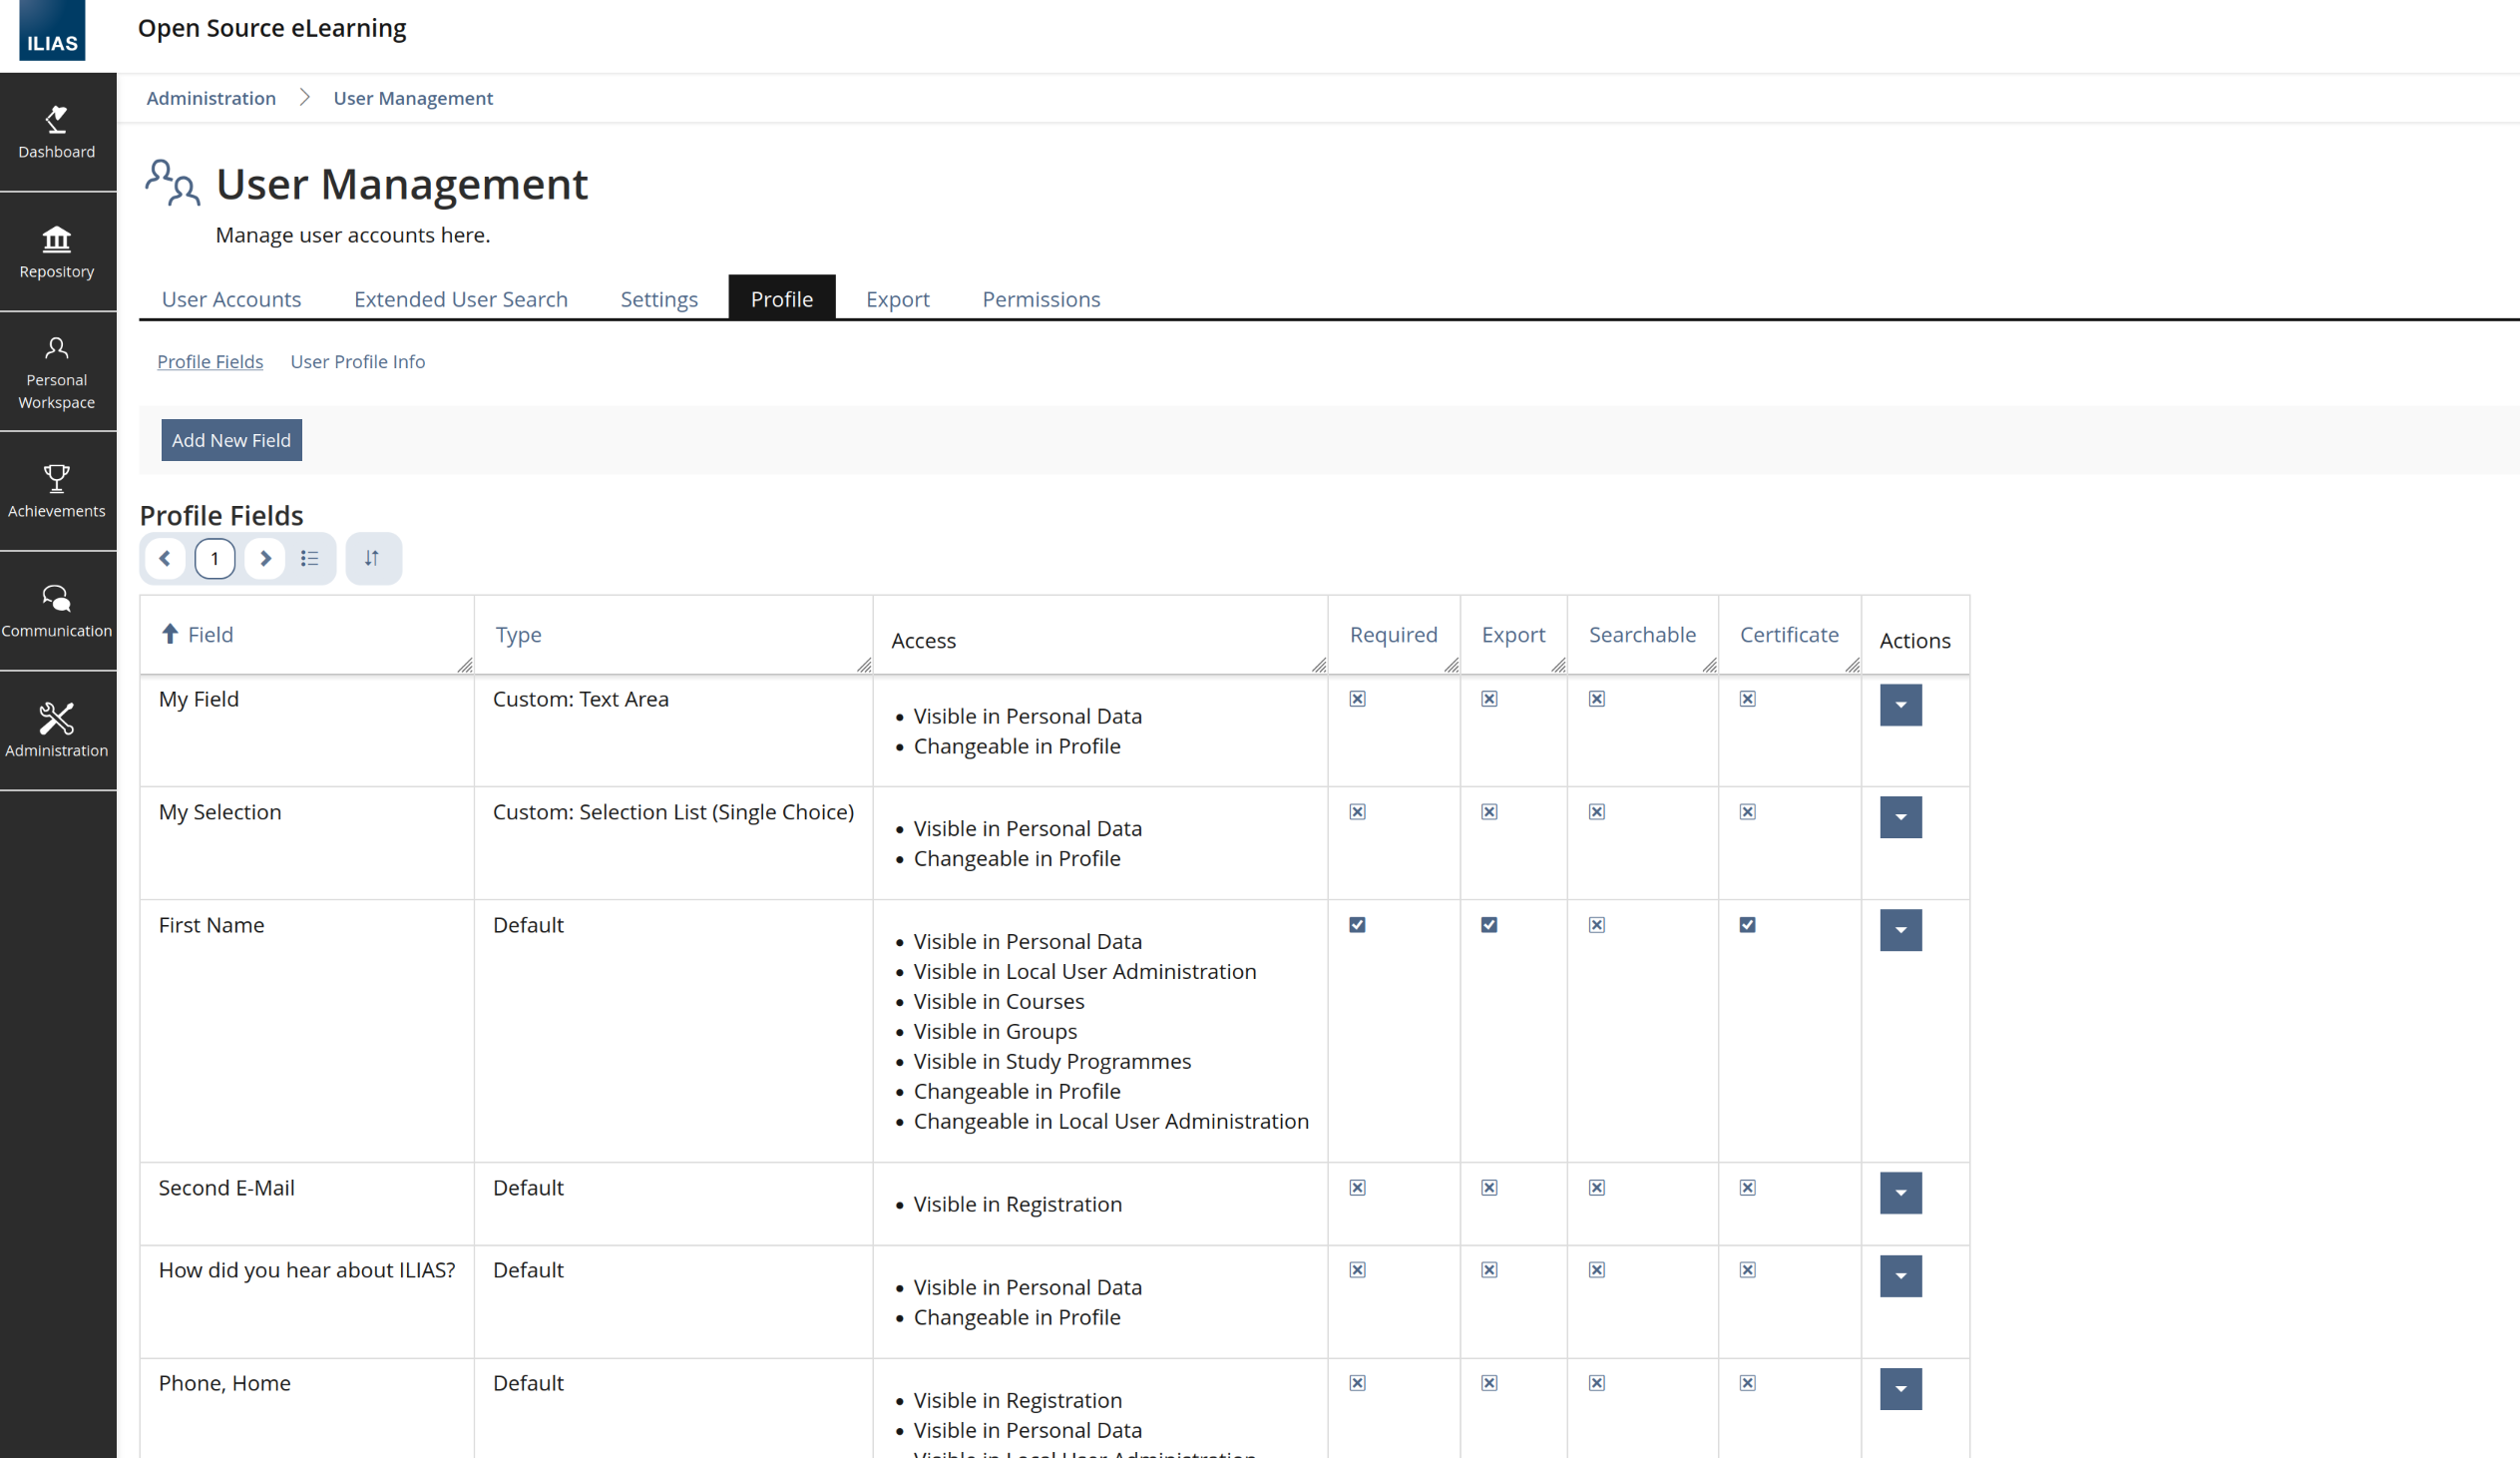Enable Searchable for My Field
The width and height of the screenshot is (2520, 1458).
pyautogui.click(x=1596, y=698)
